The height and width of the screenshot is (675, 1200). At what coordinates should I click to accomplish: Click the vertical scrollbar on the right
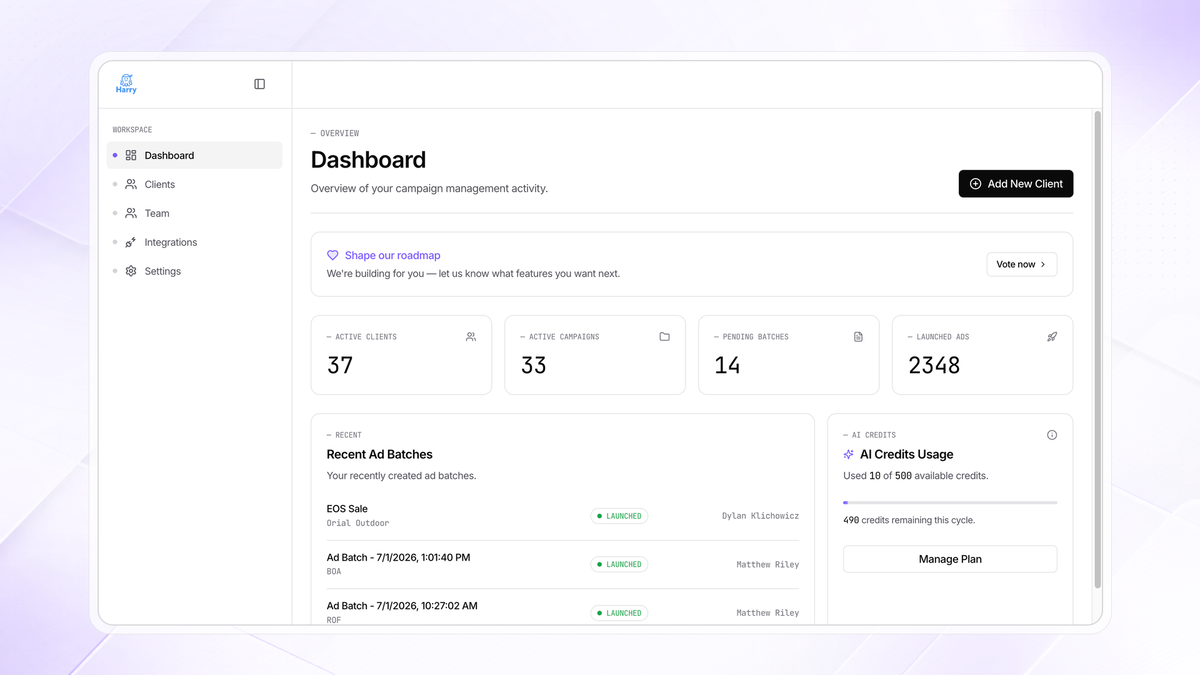pos(1097,350)
